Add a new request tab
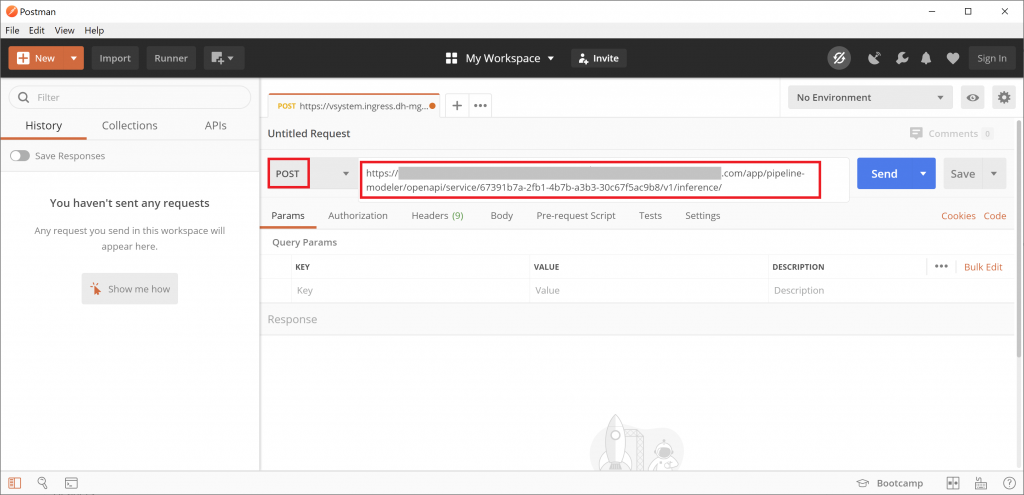Image resolution: width=1024 pixels, height=495 pixels. point(457,106)
